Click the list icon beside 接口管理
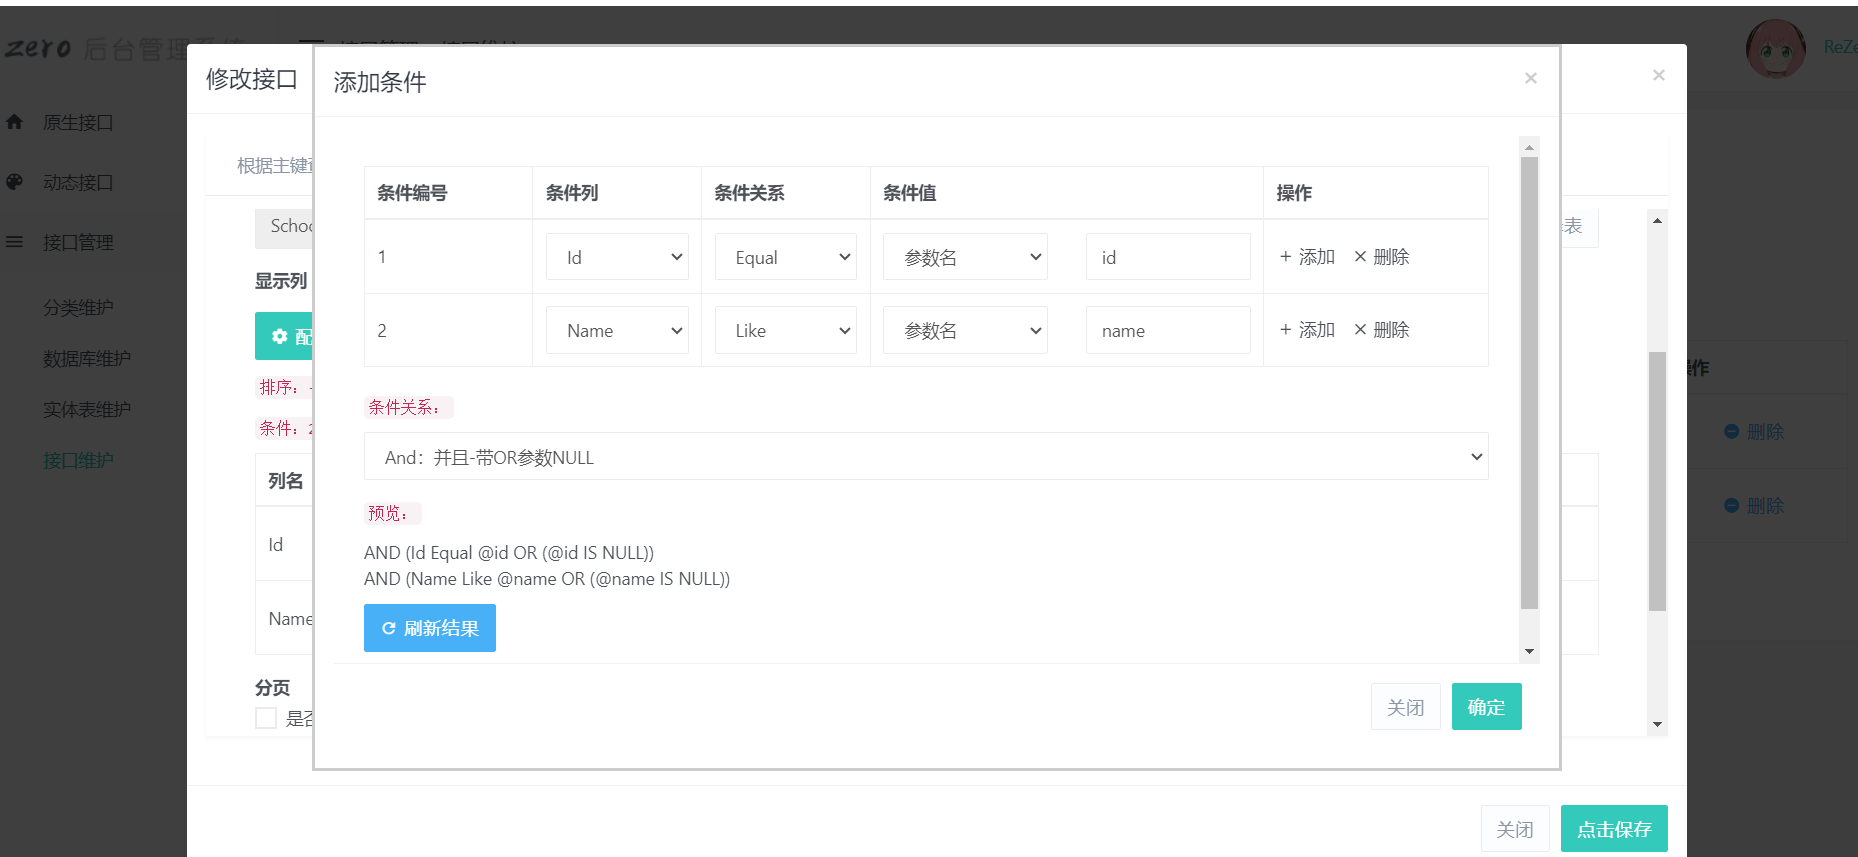Screen dimensions: 1858x857 click(x=14, y=242)
